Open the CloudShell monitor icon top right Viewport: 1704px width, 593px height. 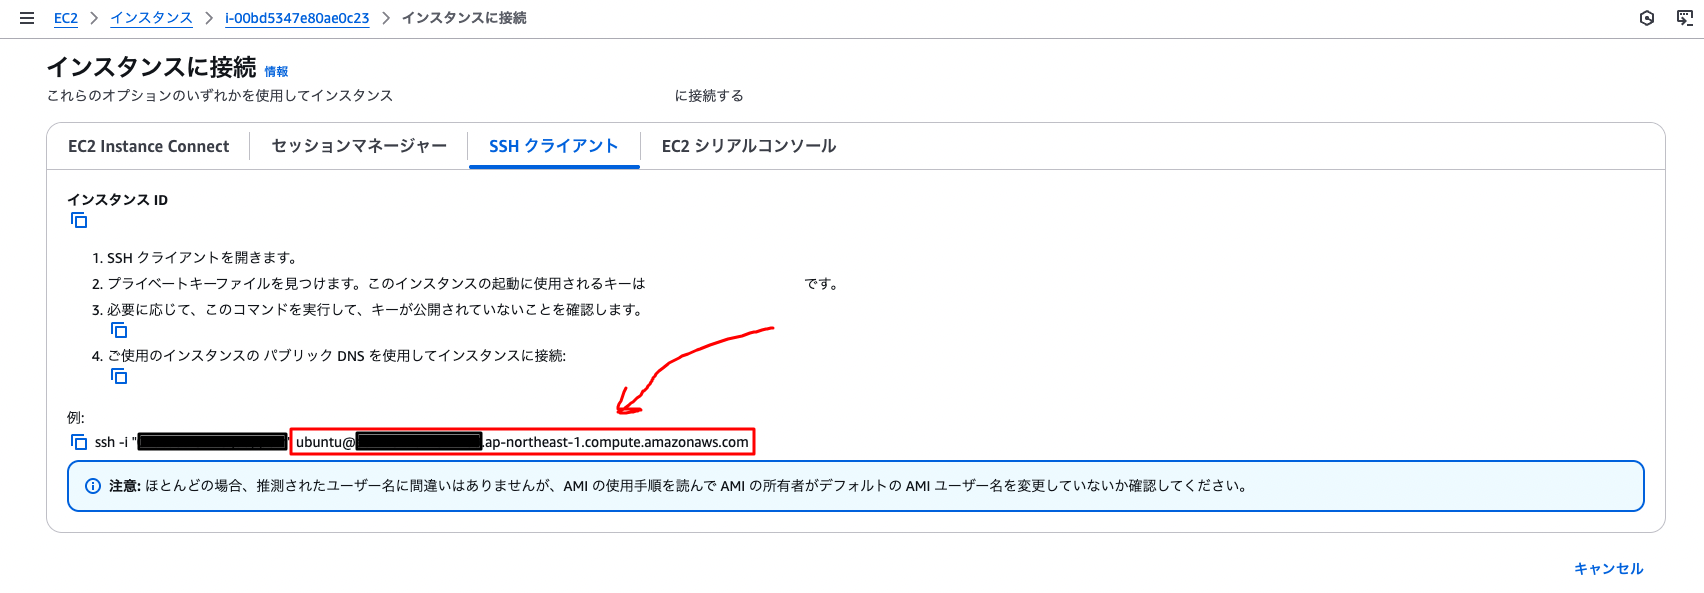pos(1685,18)
